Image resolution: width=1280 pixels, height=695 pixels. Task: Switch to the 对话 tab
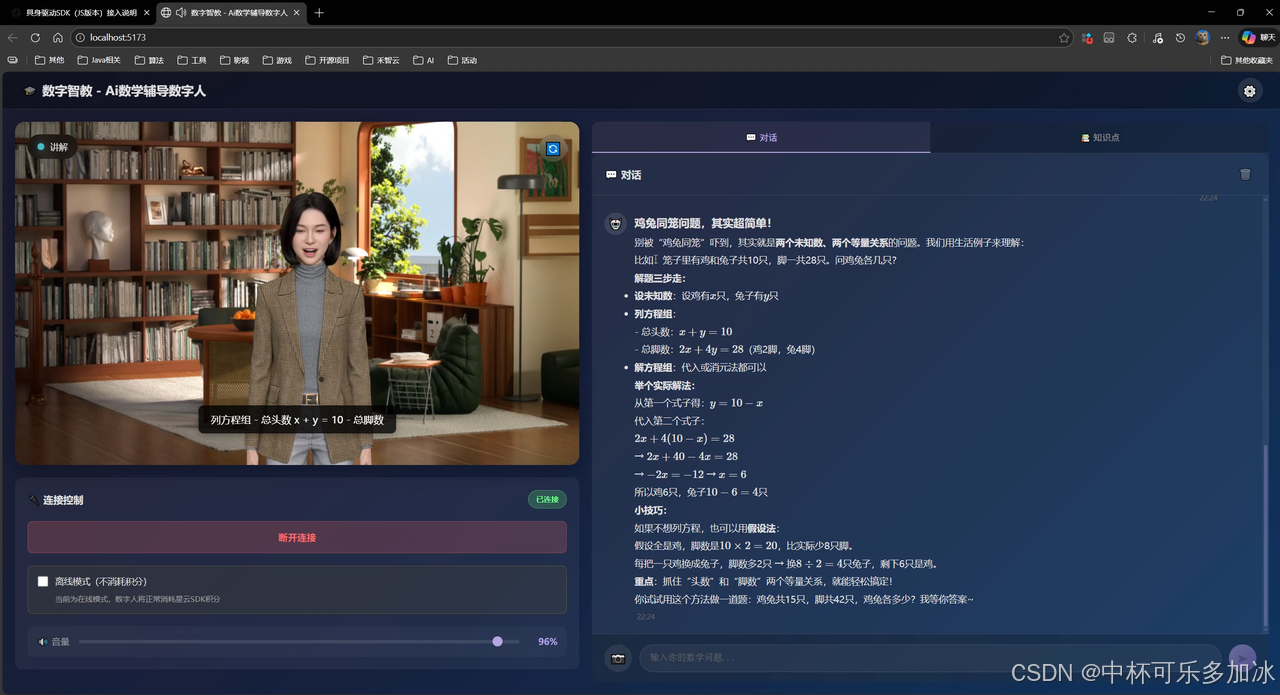pyautogui.click(x=761, y=137)
